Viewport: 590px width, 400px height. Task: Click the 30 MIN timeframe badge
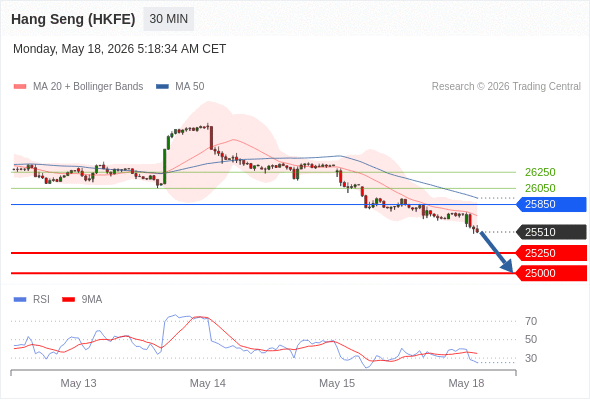click(169, 19)
